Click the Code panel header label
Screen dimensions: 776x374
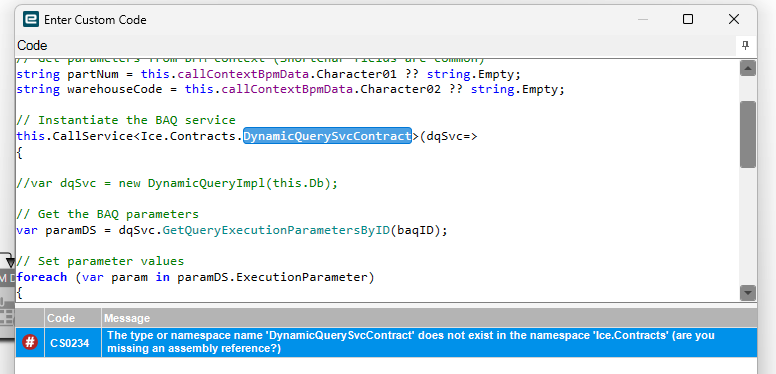coord(32,46)
